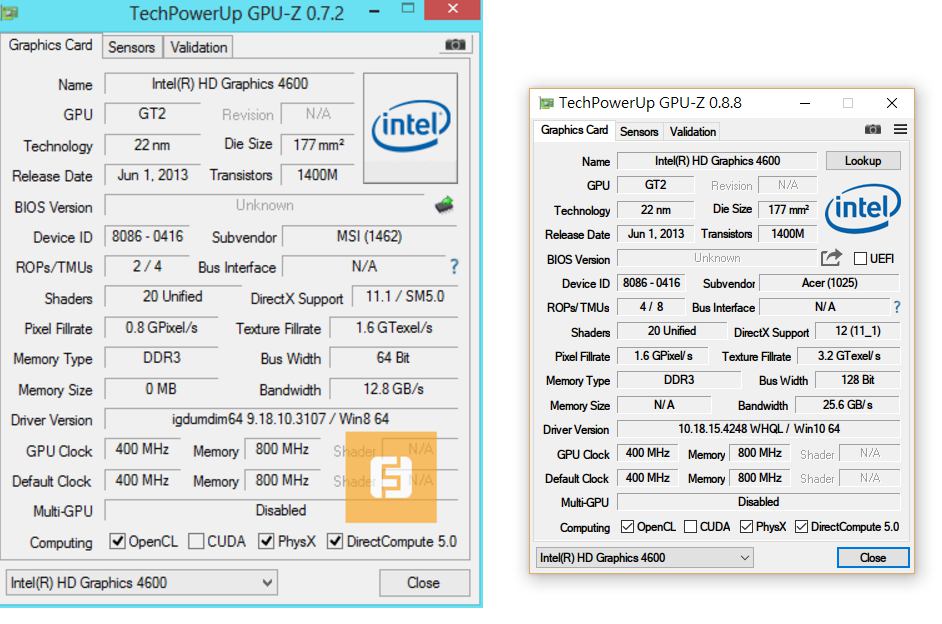
Task: Minimize the GPU-Z 0.8.8 window
Action: pyautogui.click(x=804, y=103)
